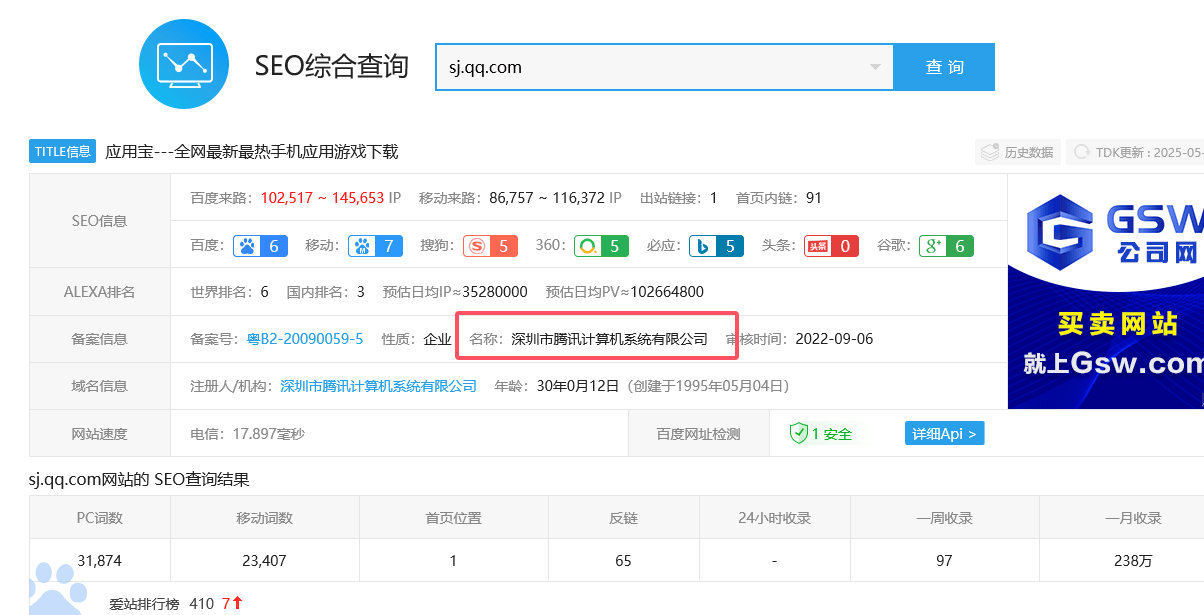Click the TITLE信息 badge

point(63,152)
